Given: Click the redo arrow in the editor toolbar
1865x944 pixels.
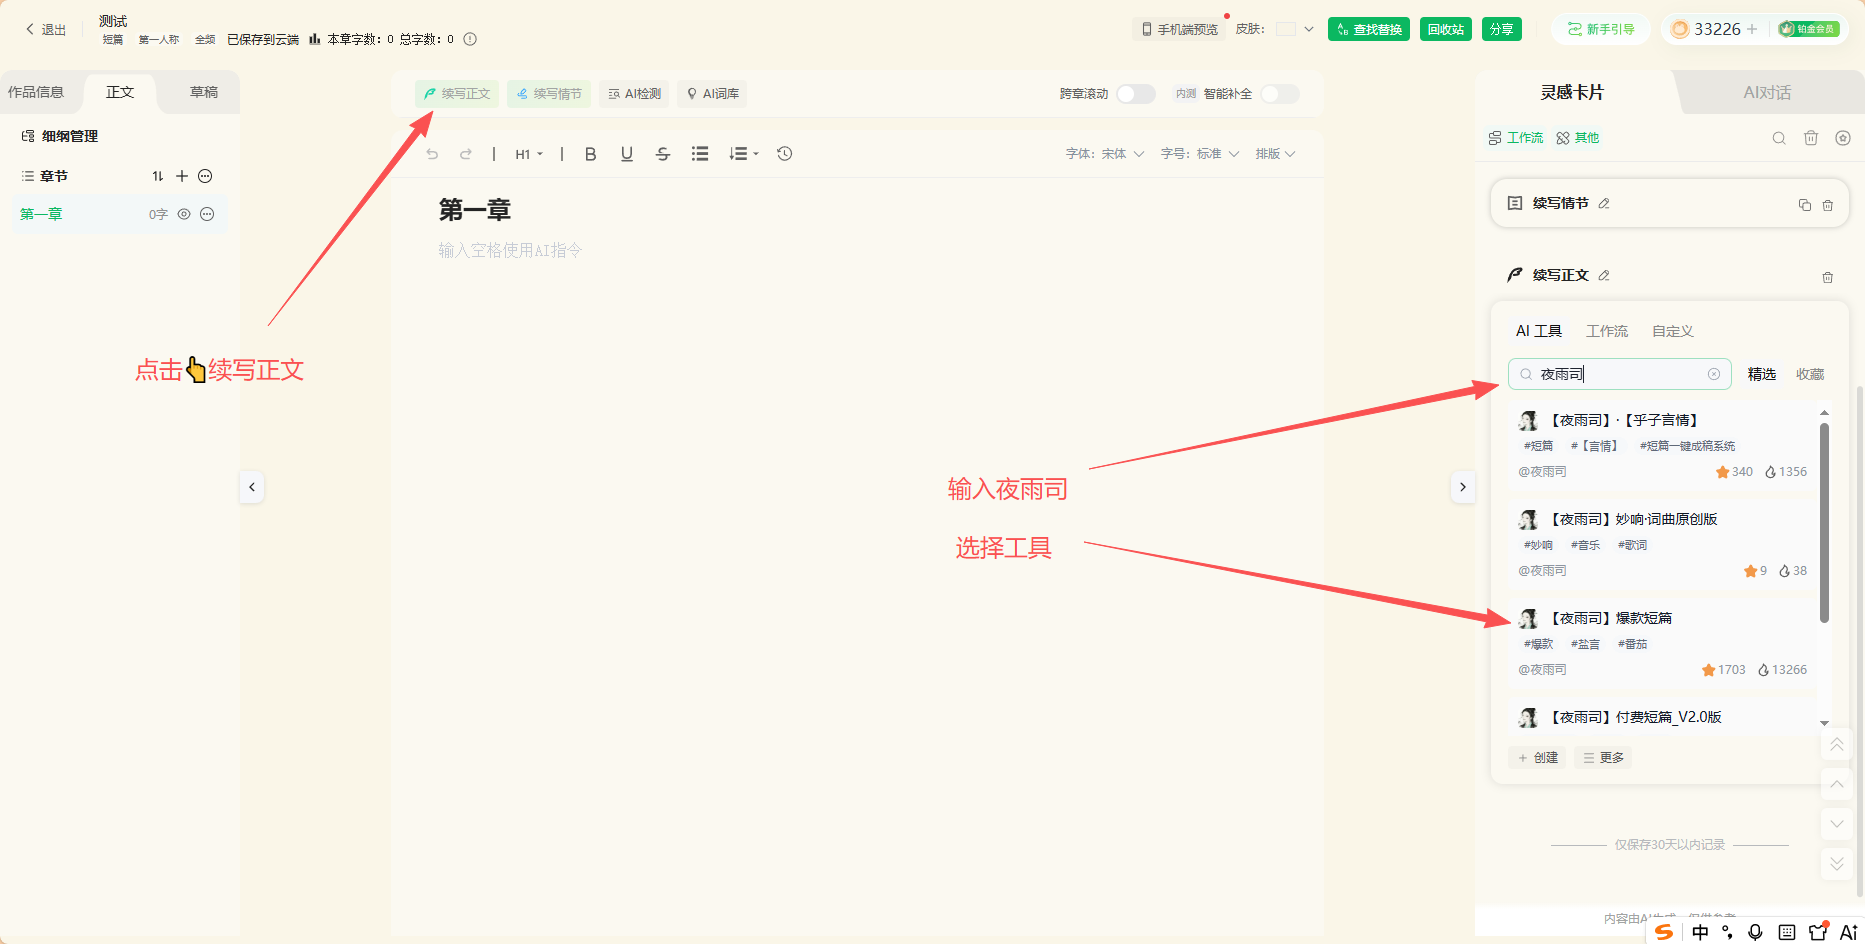Looking at the screenshot, I should [466, 154].
